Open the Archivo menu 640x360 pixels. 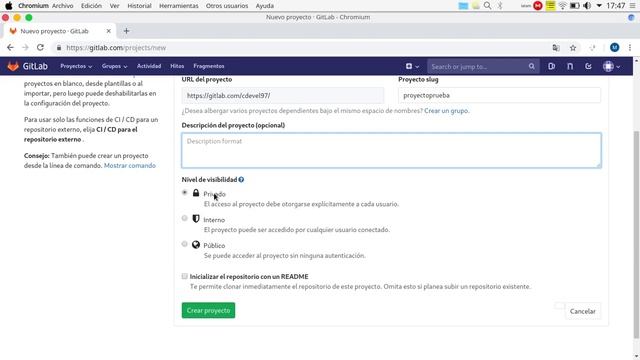(x=62, y=6)
